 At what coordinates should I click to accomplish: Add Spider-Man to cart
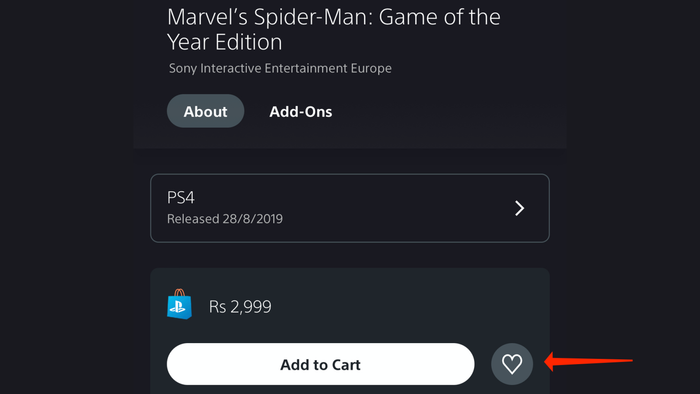pyautogui.click(x=321, y=364)
